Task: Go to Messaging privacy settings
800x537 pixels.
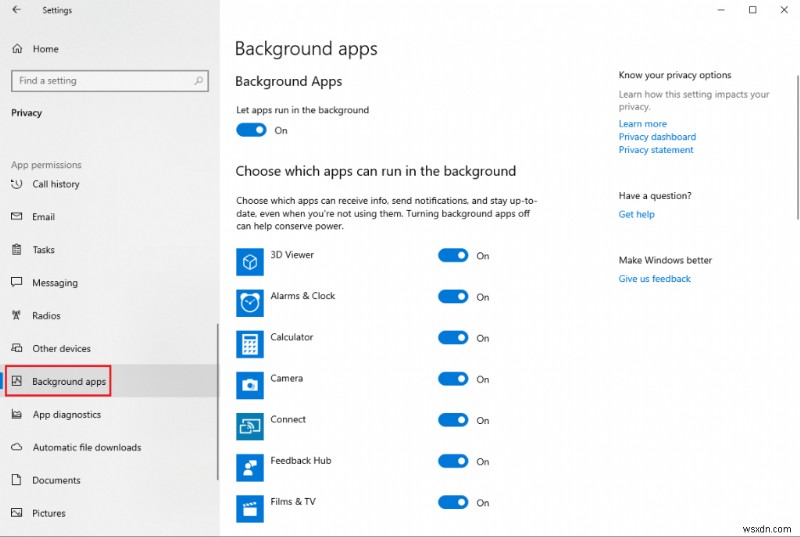Action: (109, 283)
